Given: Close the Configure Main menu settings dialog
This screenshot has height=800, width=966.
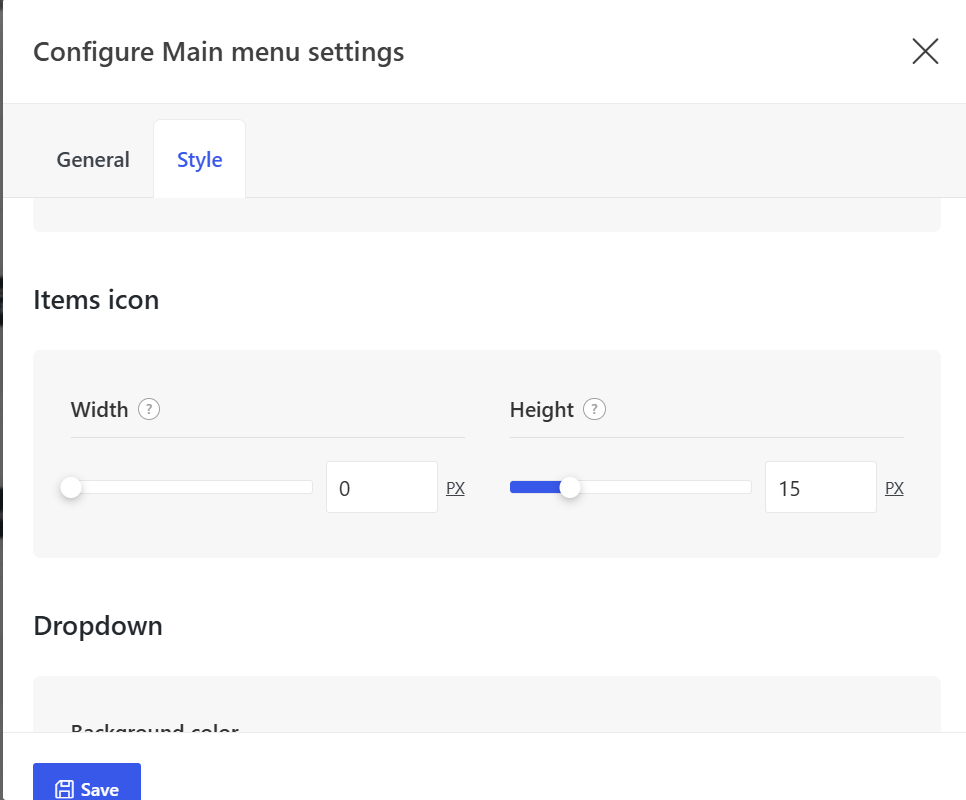Looking at the screenshot, I should coord(925,51).
